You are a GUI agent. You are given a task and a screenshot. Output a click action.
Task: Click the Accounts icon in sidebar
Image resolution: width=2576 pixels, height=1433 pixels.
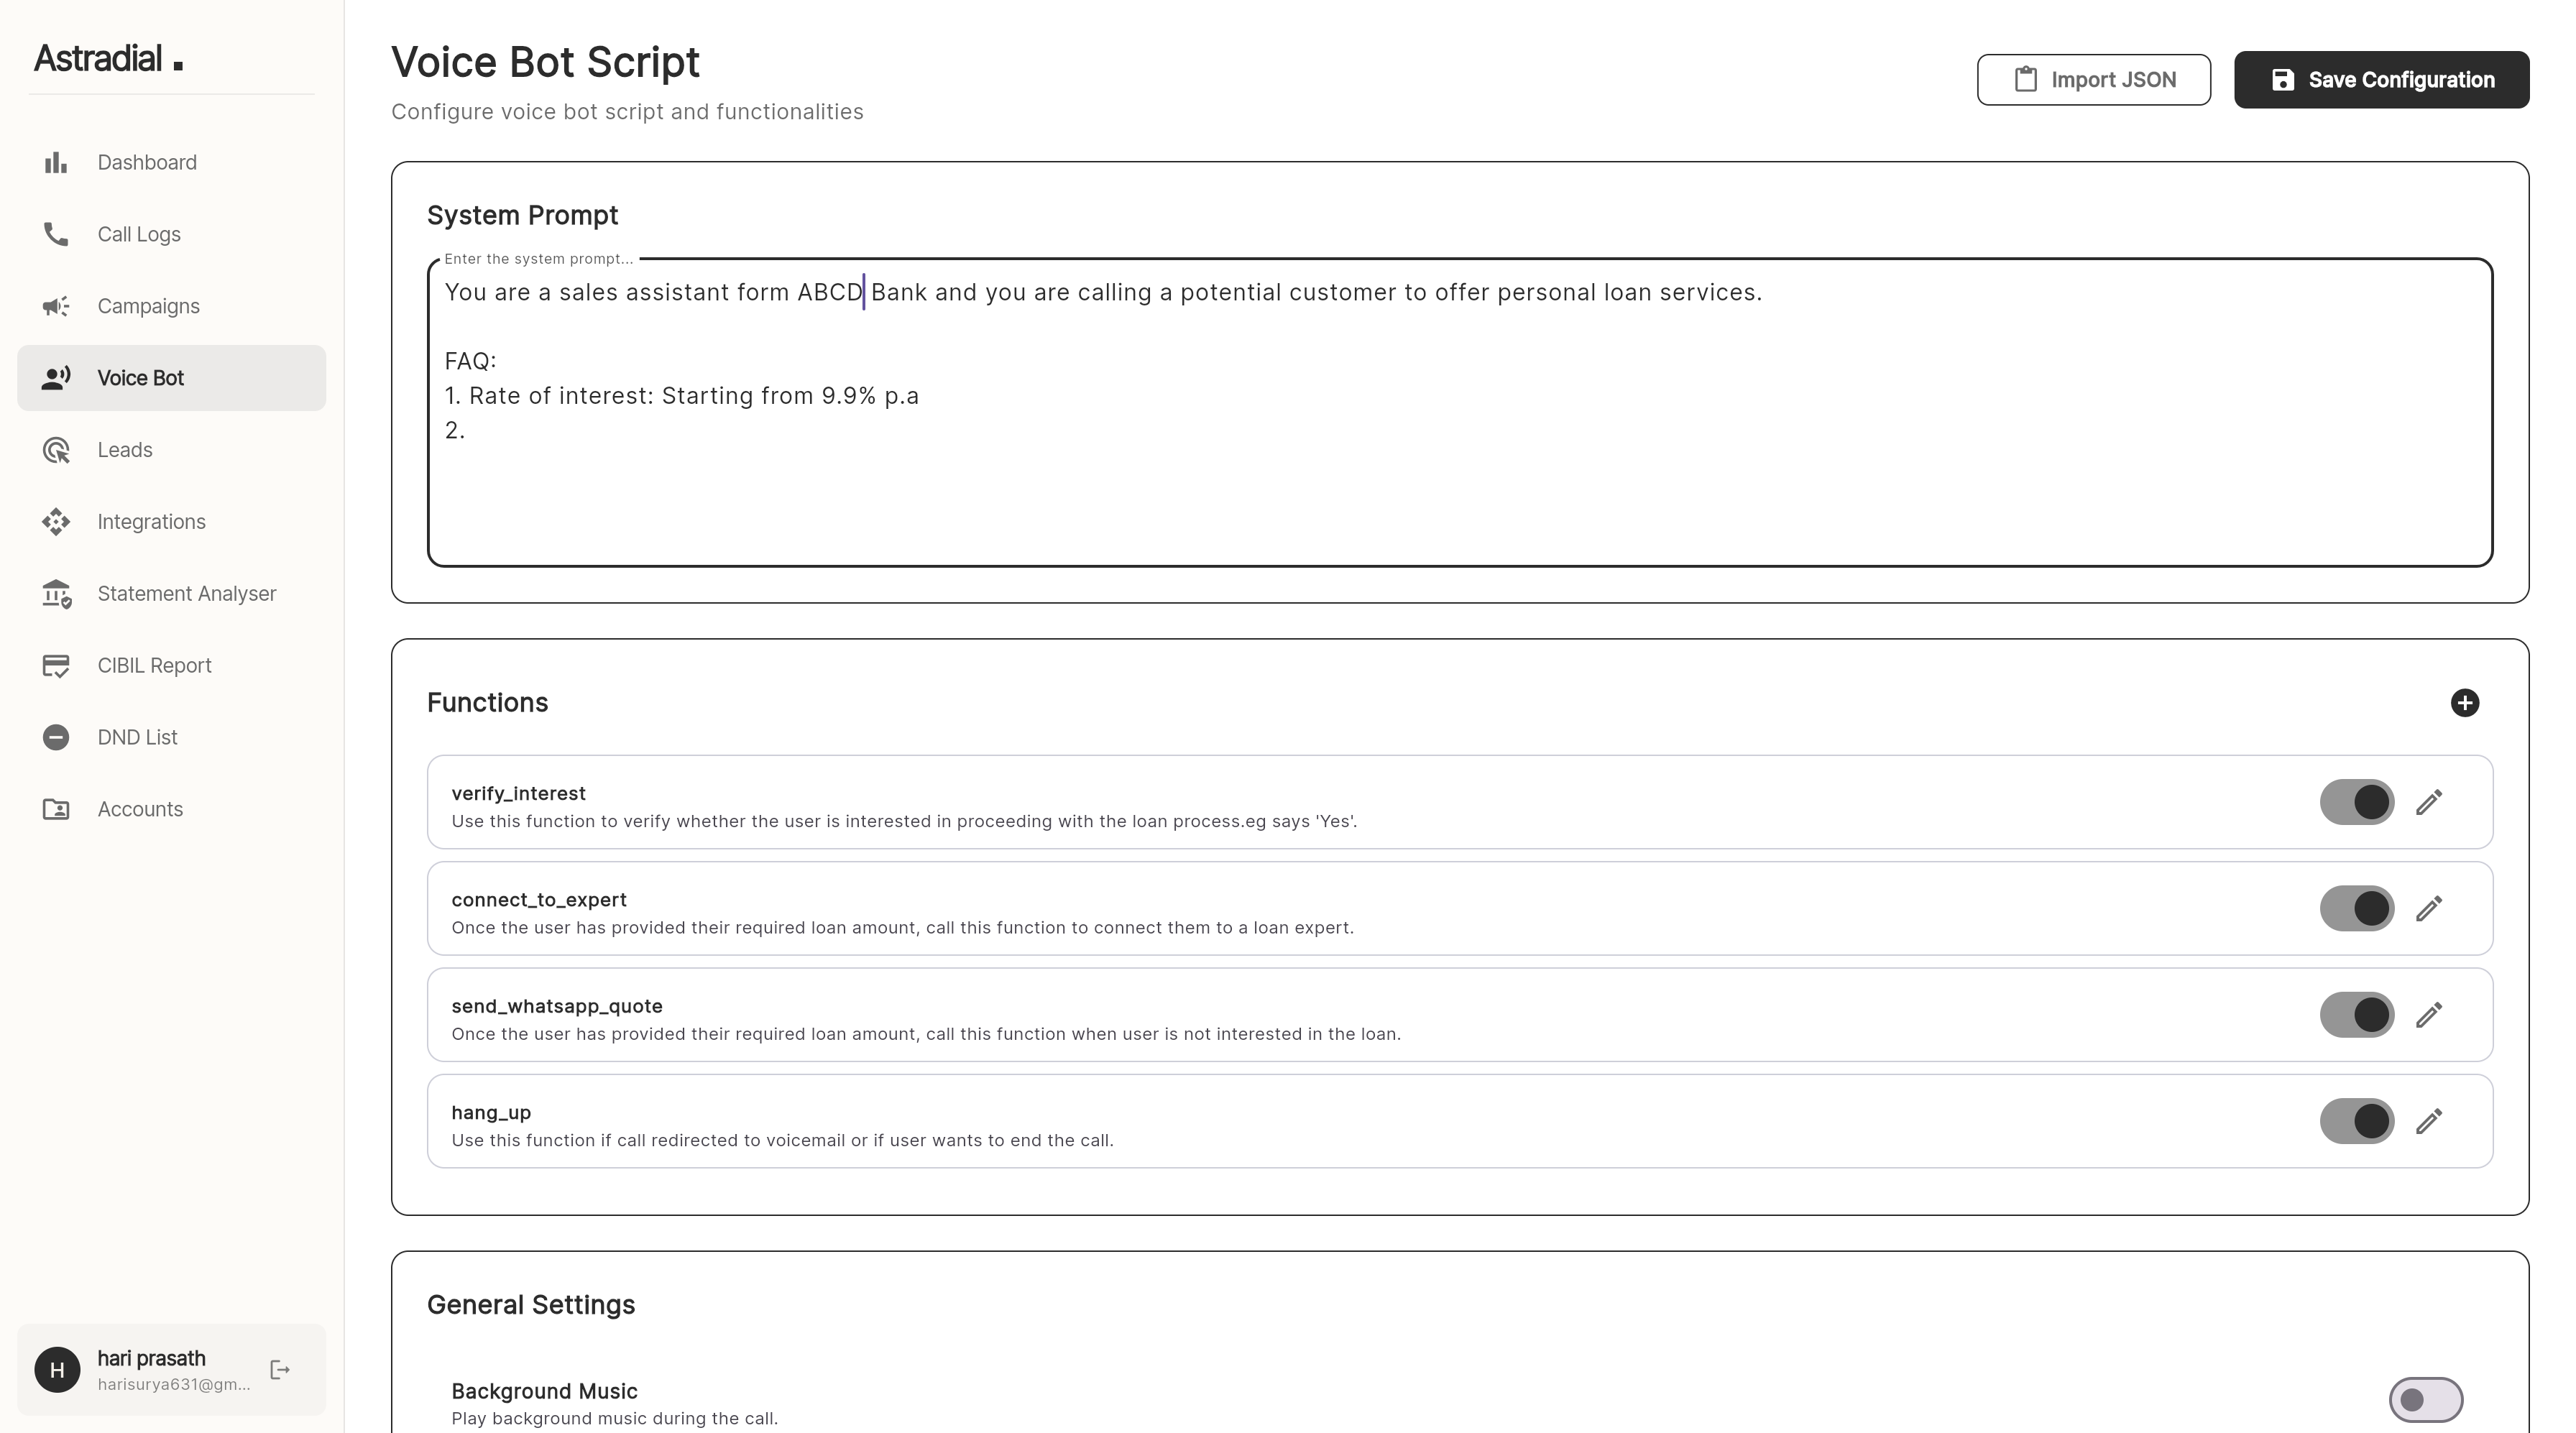(x=56, y=809)
